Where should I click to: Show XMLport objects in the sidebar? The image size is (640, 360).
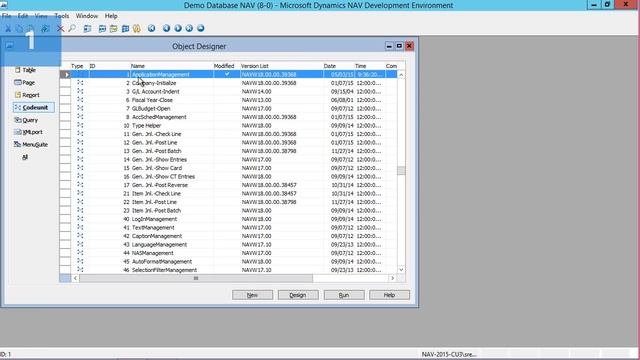[28, 132]
